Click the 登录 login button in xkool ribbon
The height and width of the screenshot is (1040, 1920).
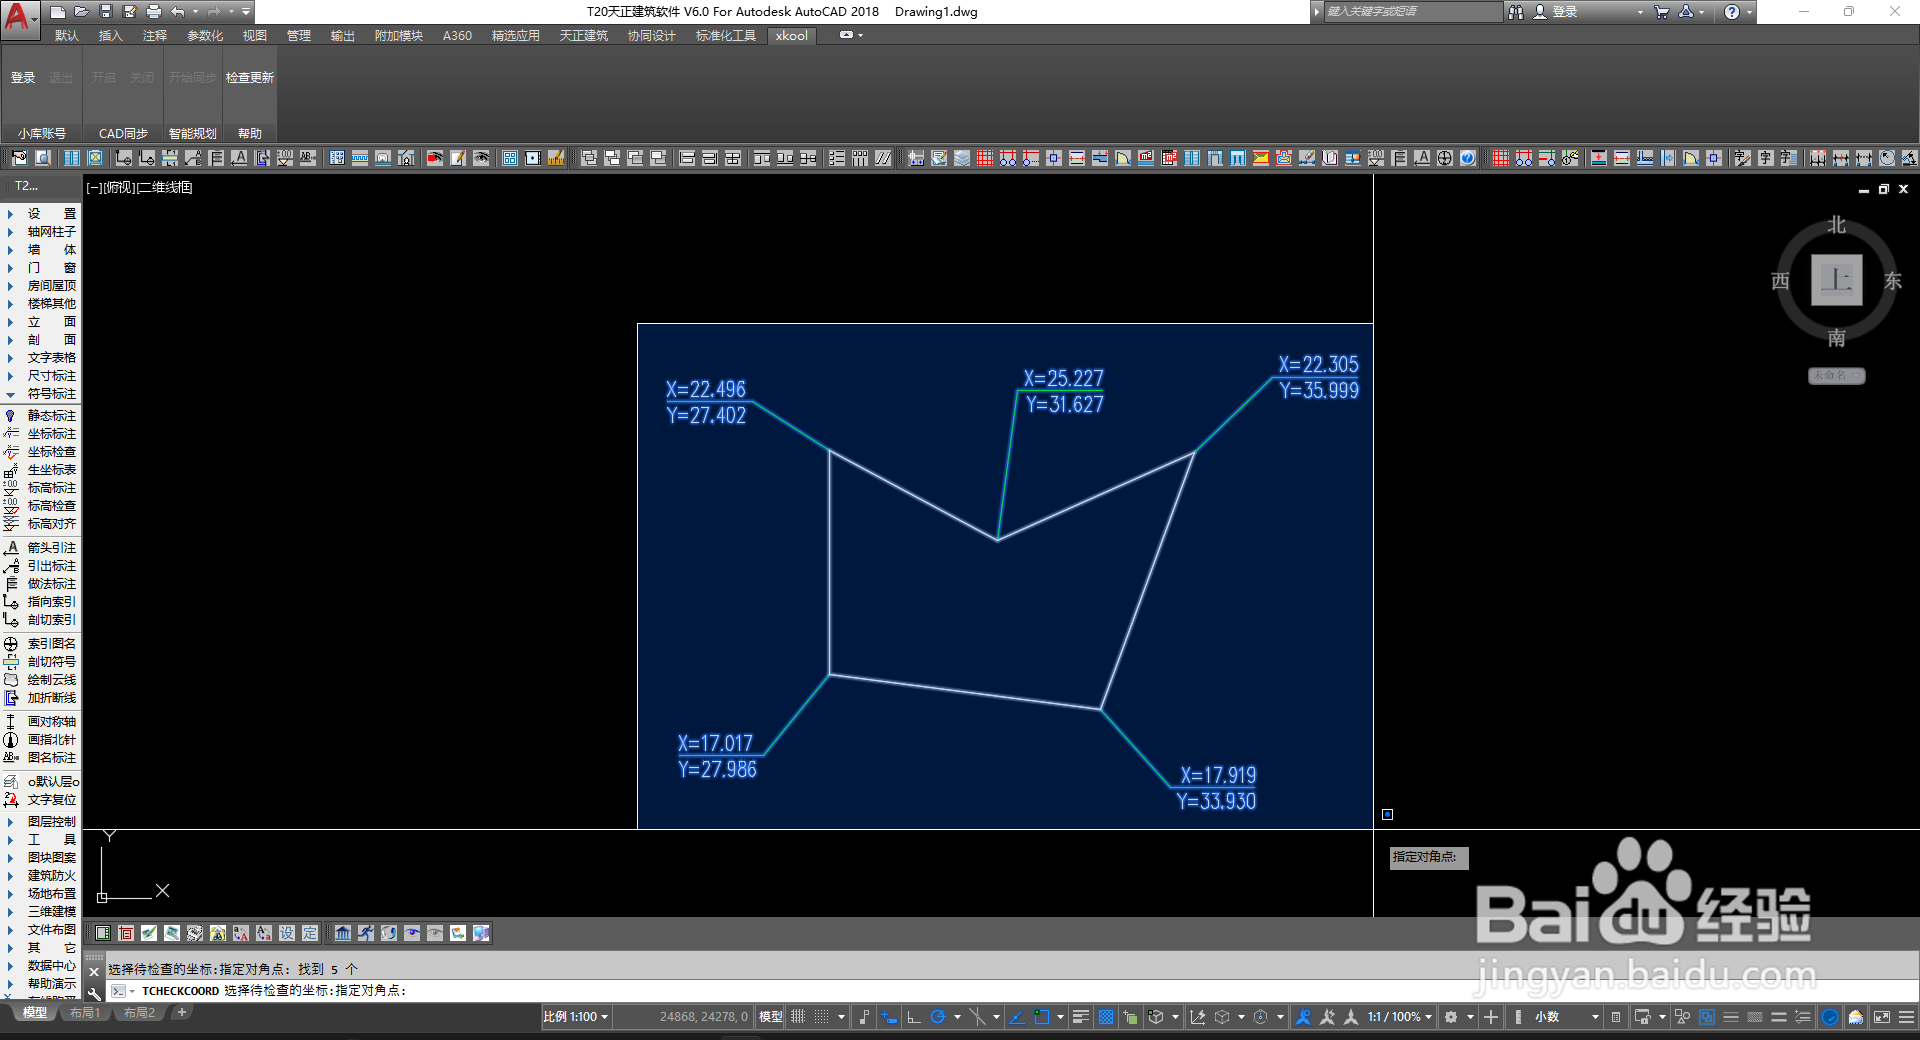tap(23, 78)
